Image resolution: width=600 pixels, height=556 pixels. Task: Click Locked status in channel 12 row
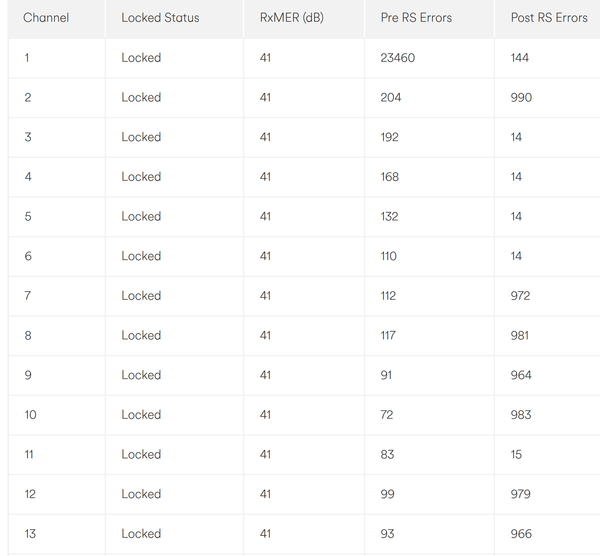pos(141,494)
